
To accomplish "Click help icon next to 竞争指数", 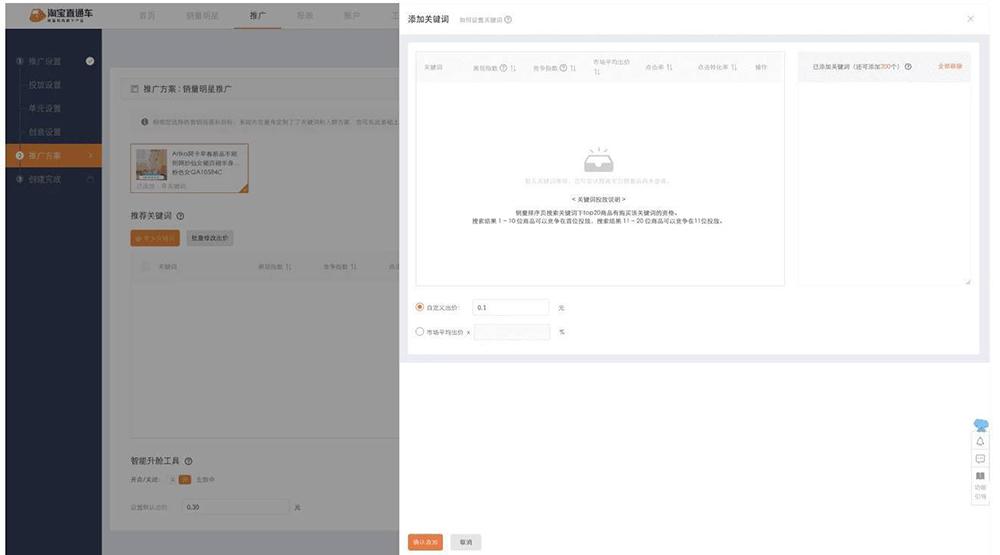I will click(563, 68).
